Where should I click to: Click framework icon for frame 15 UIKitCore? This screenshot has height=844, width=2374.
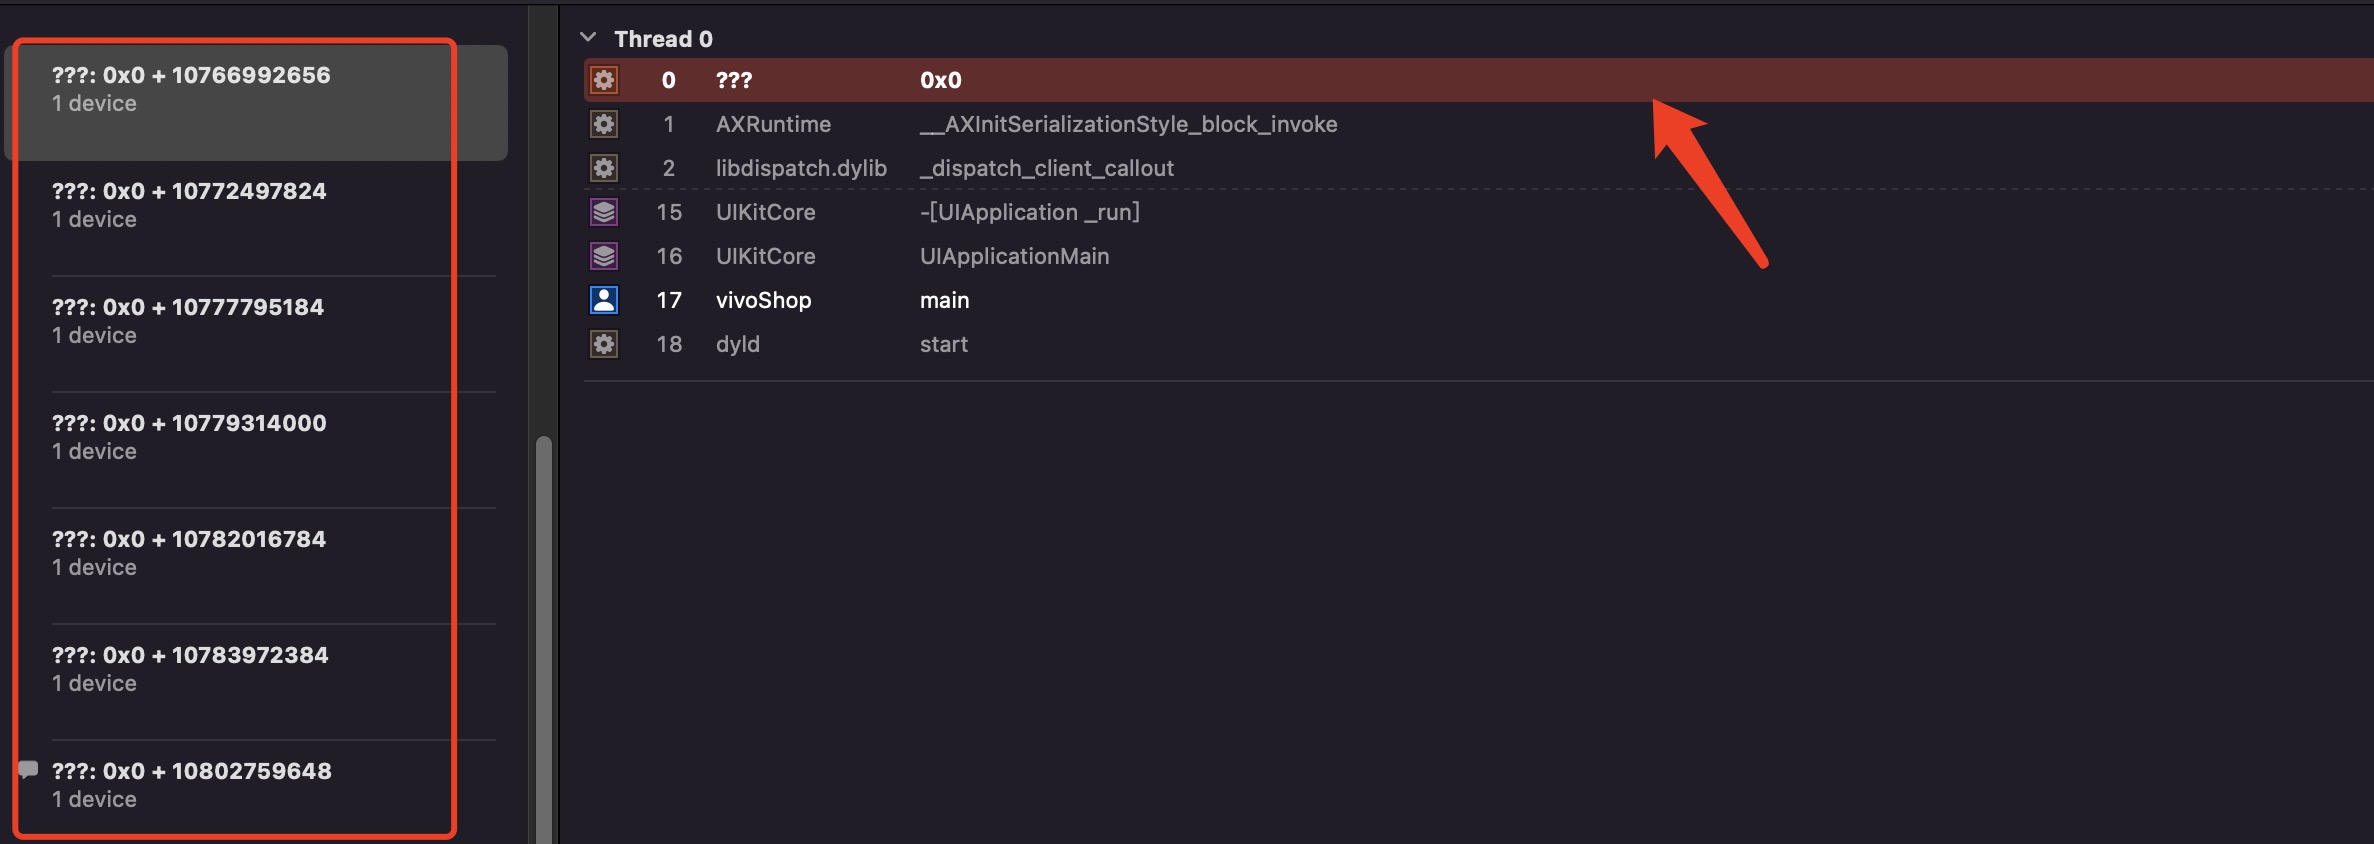coord(604,212)
